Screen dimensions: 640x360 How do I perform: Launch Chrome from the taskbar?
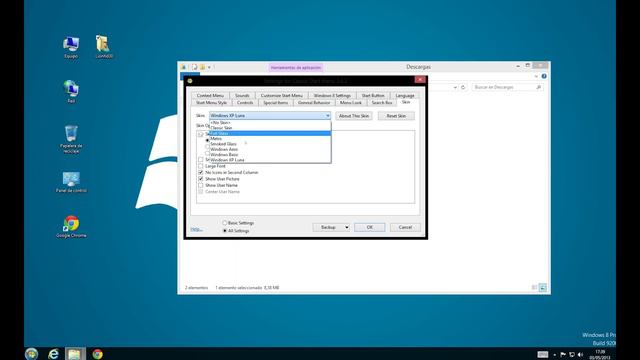[97, 353]
